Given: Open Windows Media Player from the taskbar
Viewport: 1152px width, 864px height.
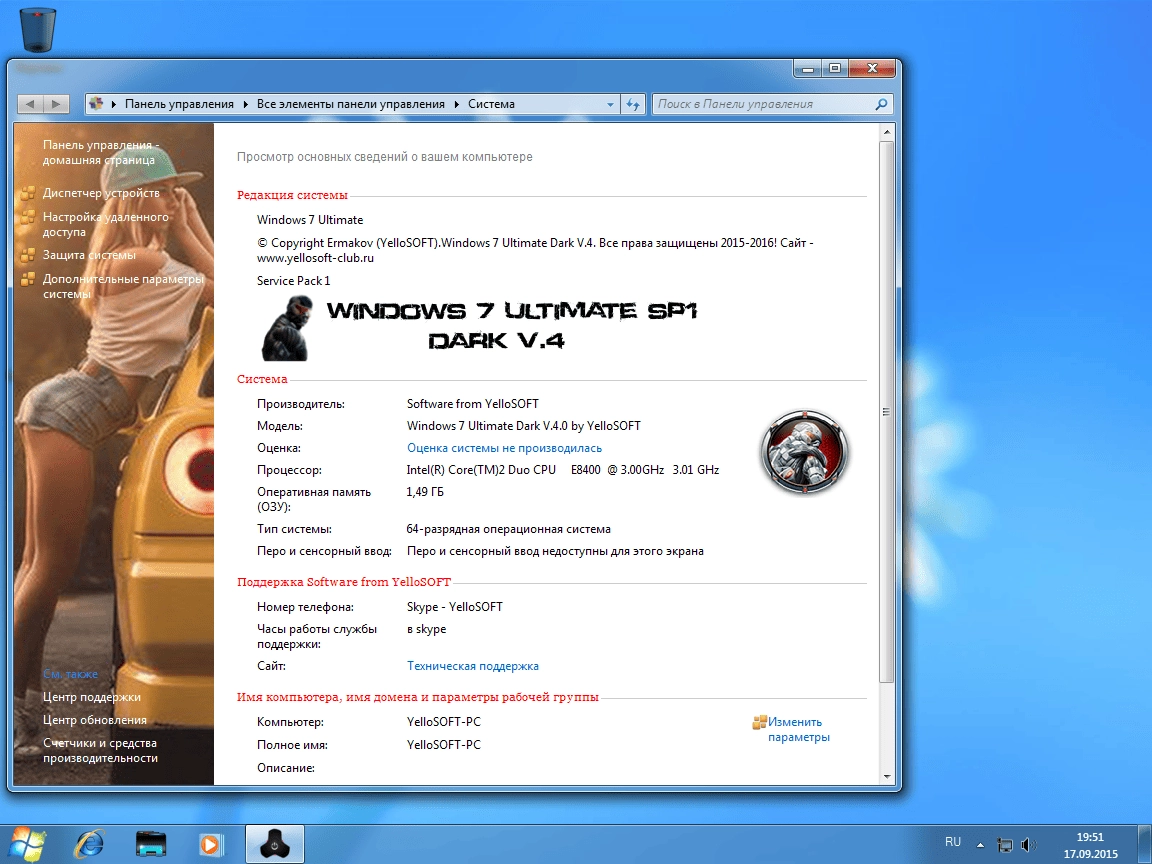Looking at the screenshot, I should (210, 844).
